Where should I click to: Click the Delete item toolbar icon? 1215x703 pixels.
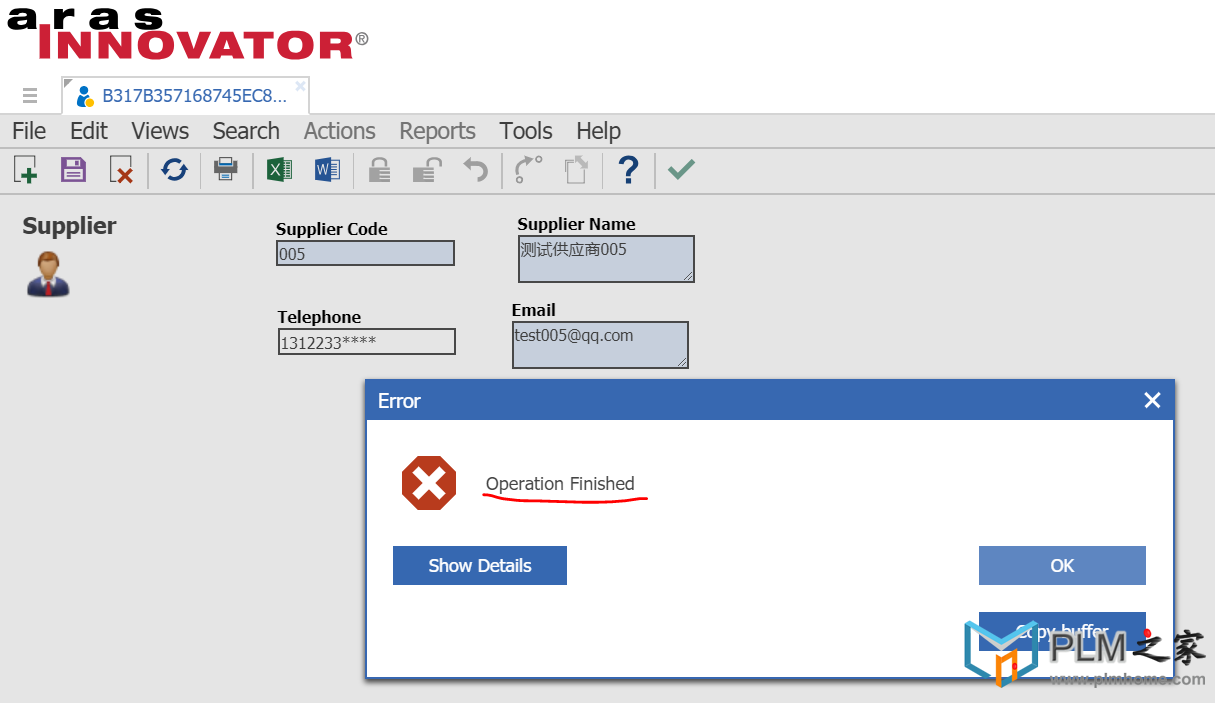tap(121, 170)
